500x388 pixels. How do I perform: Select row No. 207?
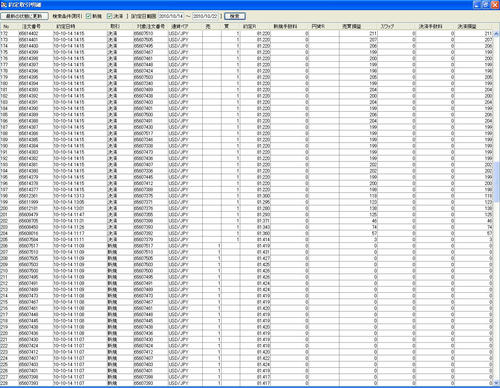click(x=247, y=252)
